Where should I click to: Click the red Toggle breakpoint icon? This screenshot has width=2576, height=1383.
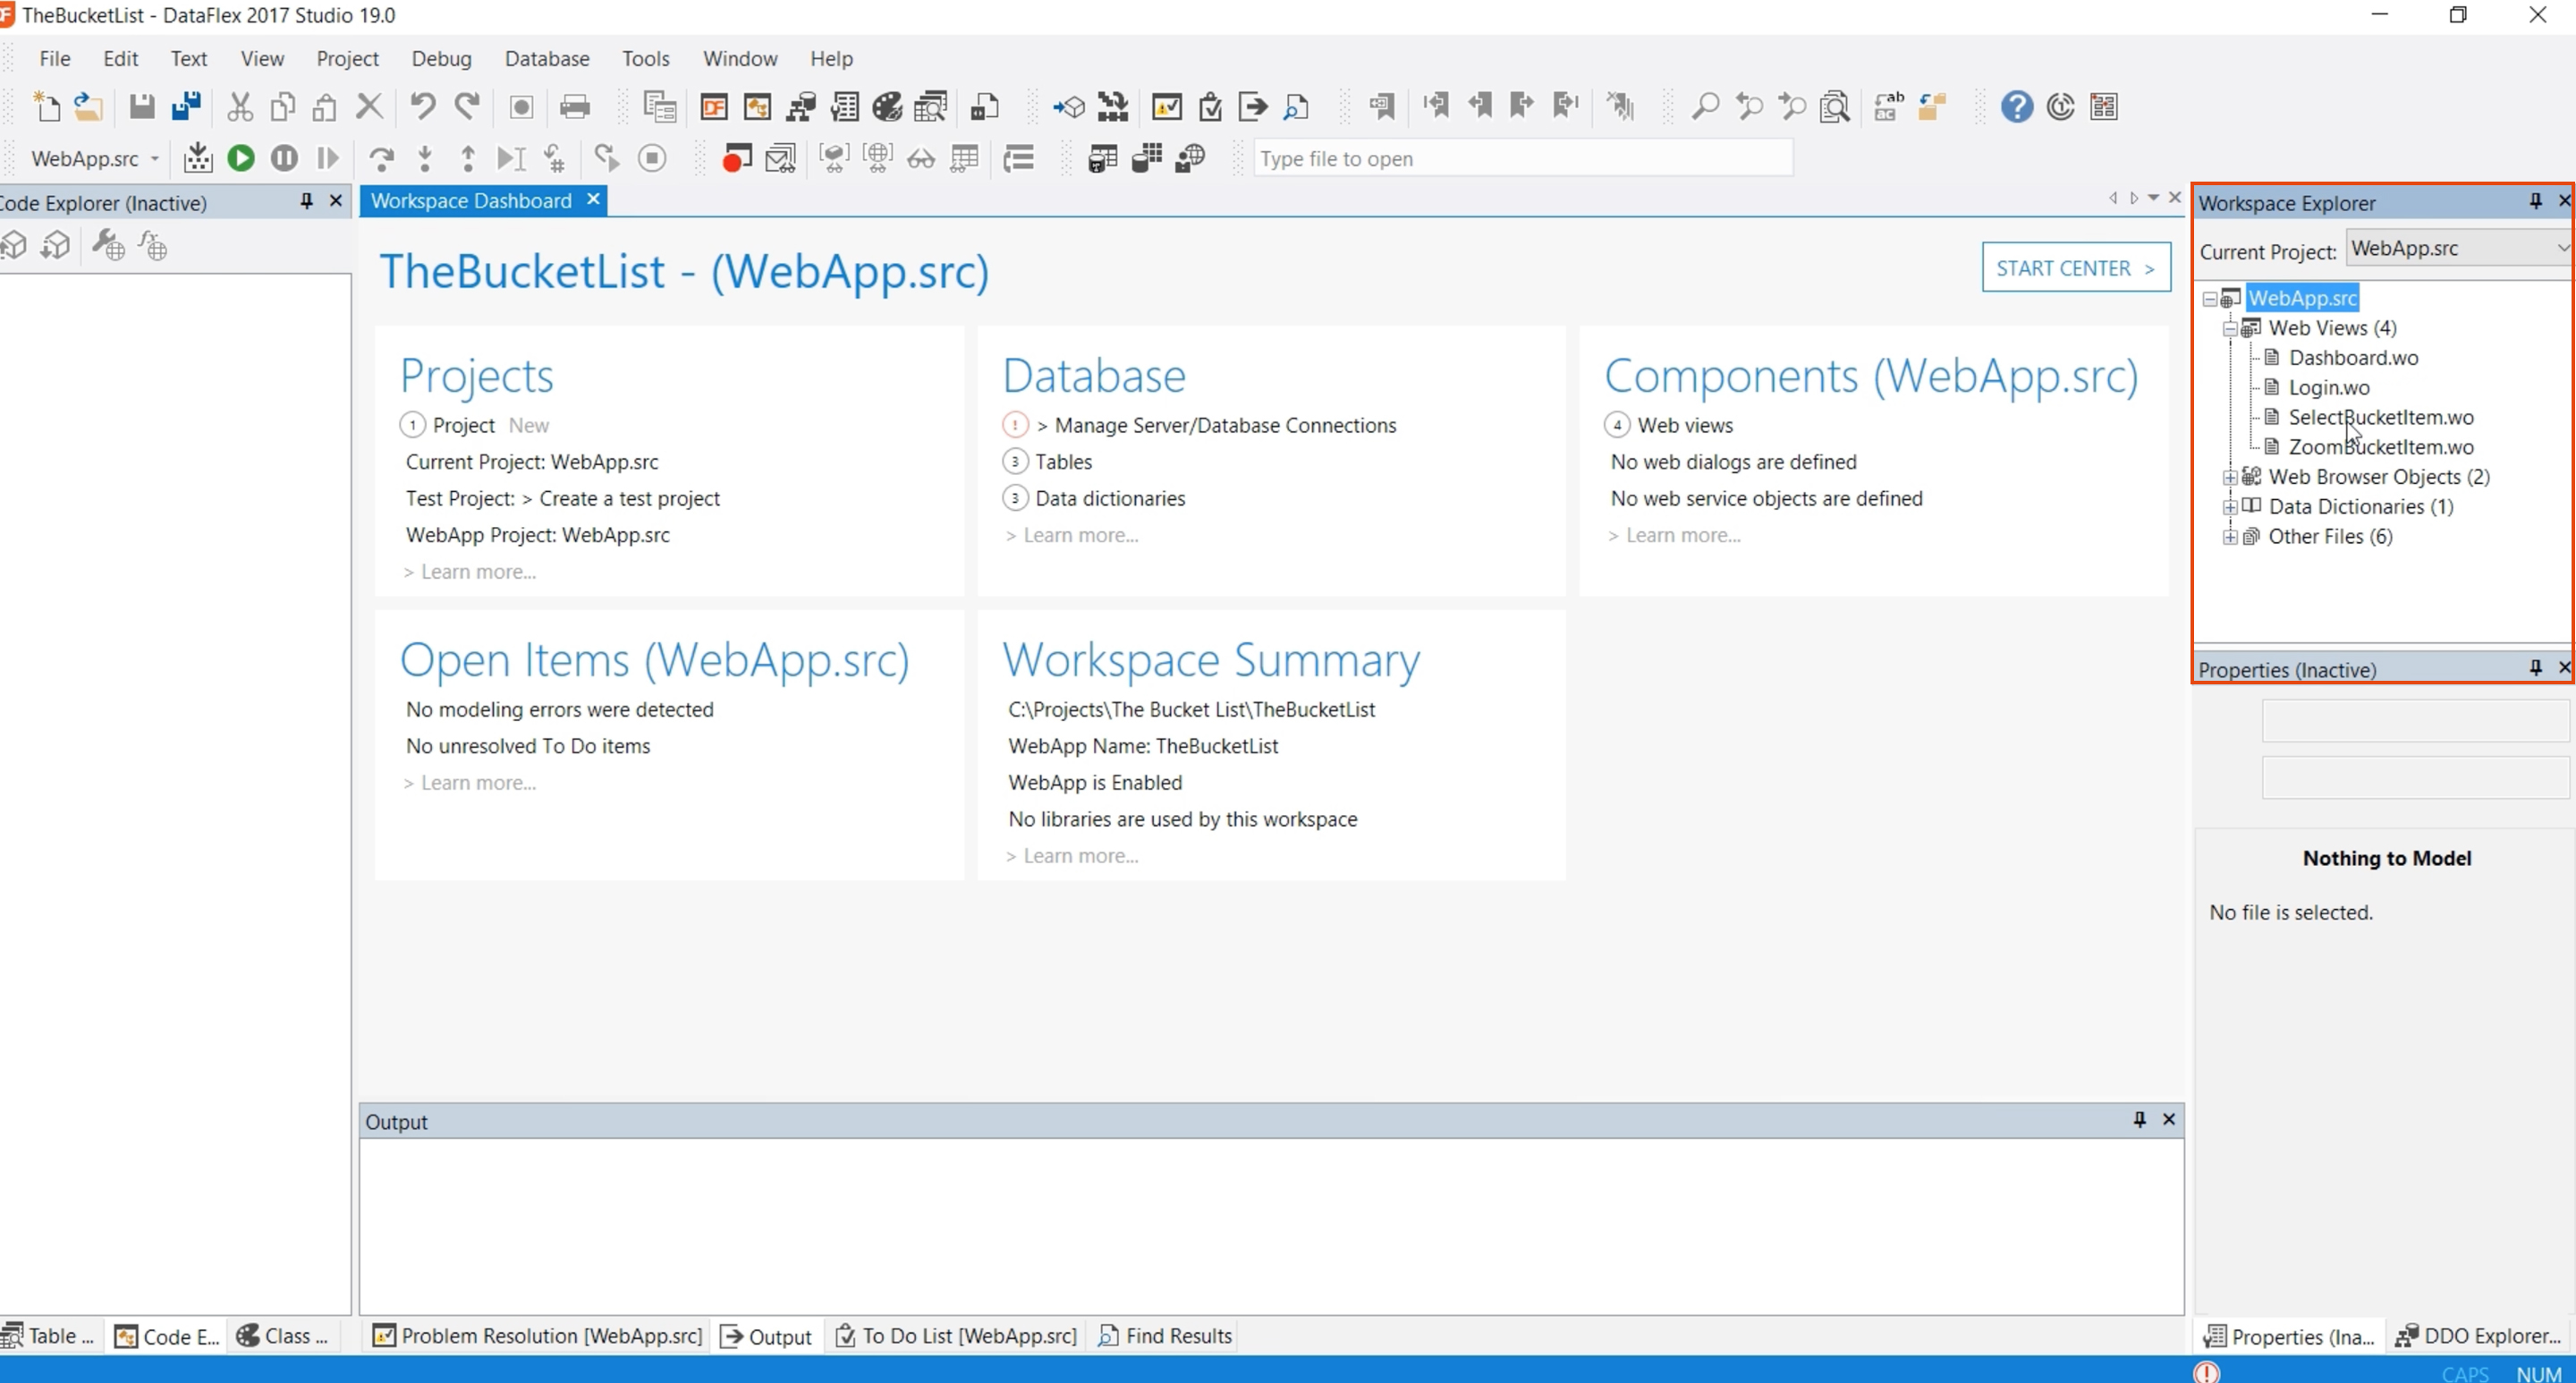[736, 158]
